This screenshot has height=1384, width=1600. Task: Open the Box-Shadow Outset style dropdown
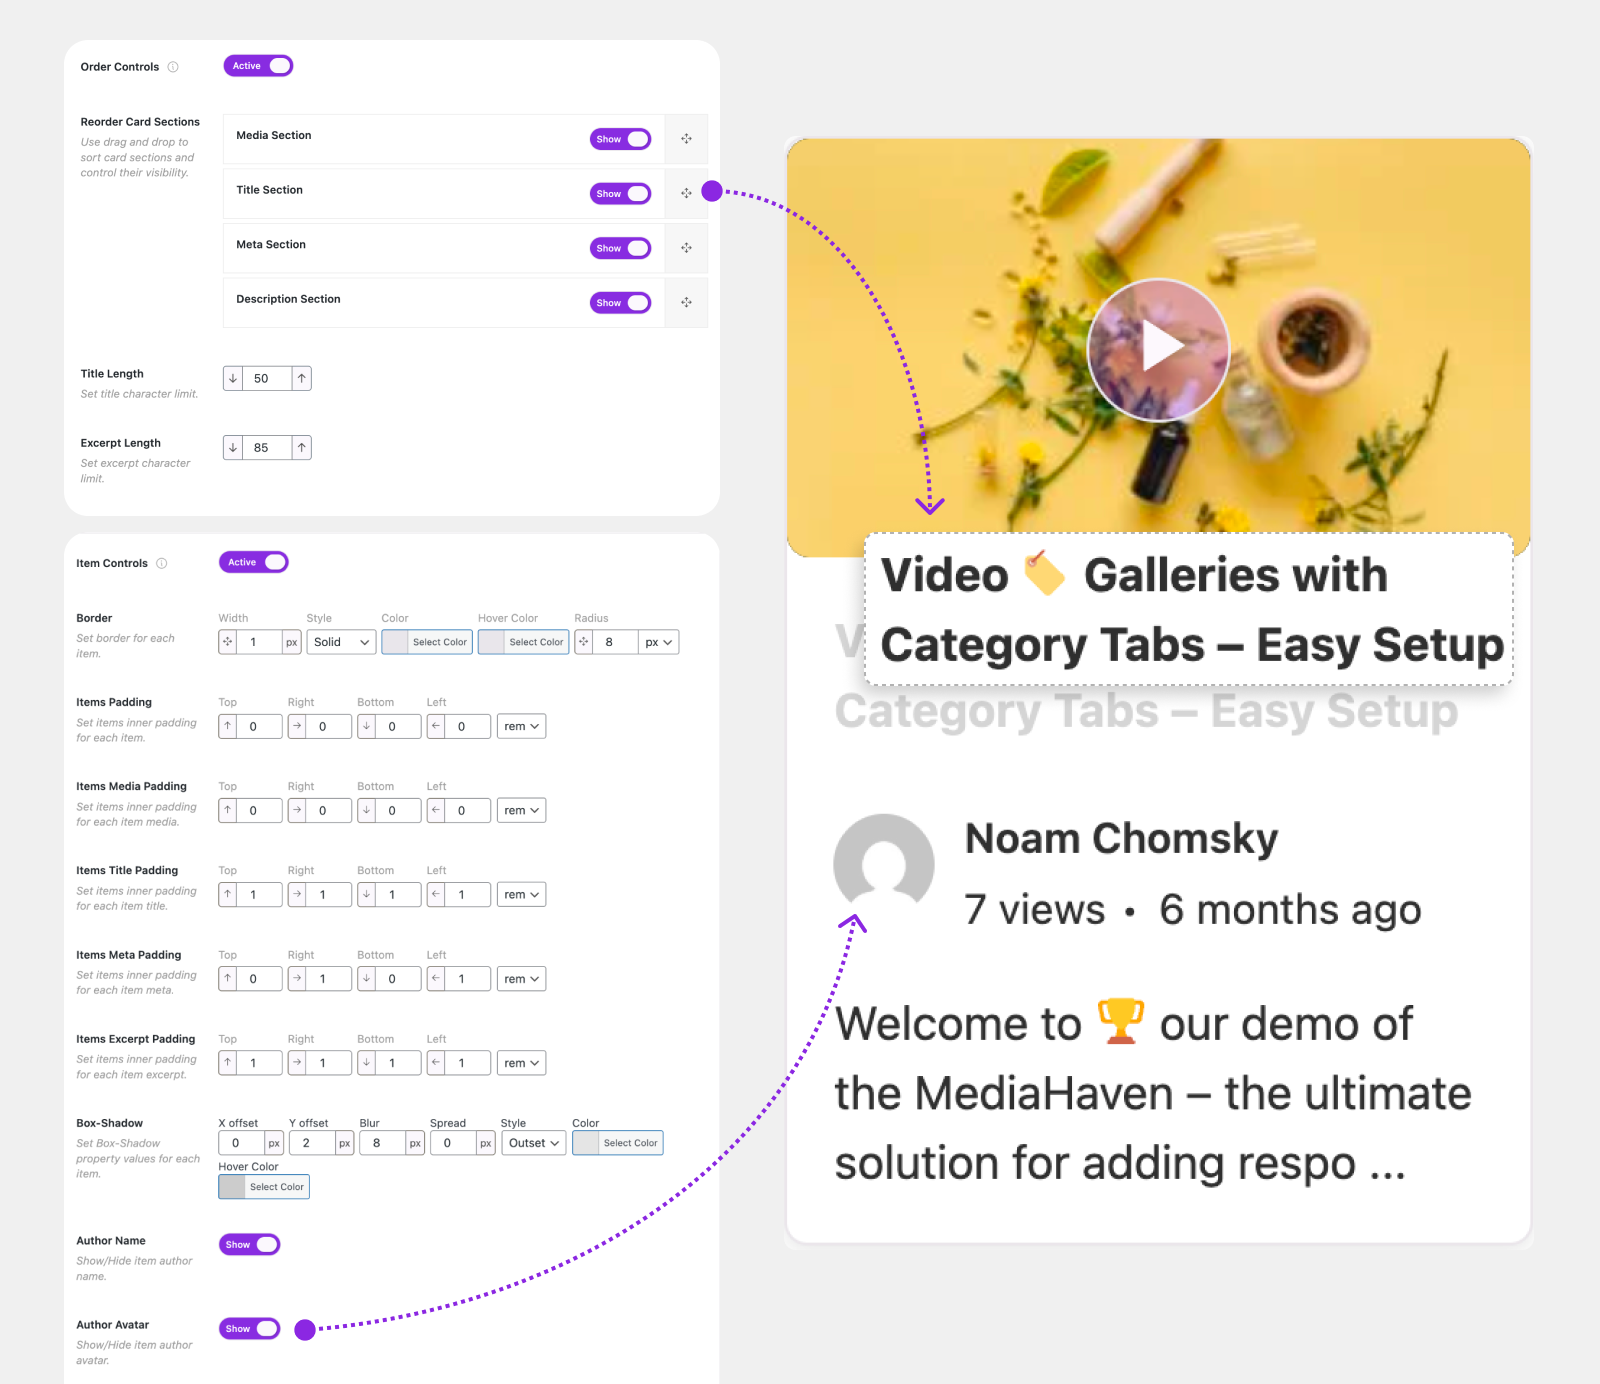(x=533, y=1143)
